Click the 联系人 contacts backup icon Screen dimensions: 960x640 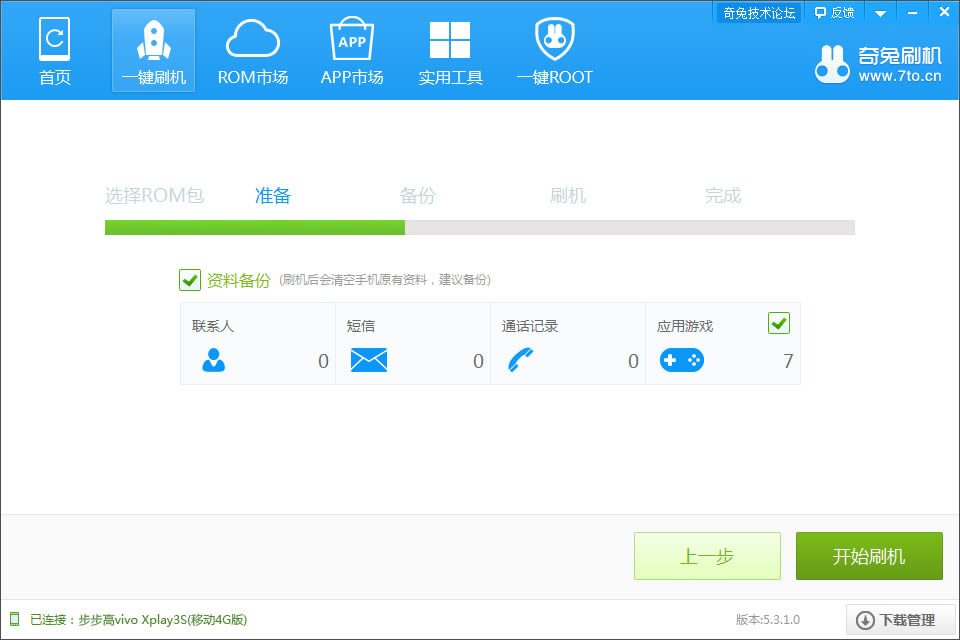(x=214, y=360)
